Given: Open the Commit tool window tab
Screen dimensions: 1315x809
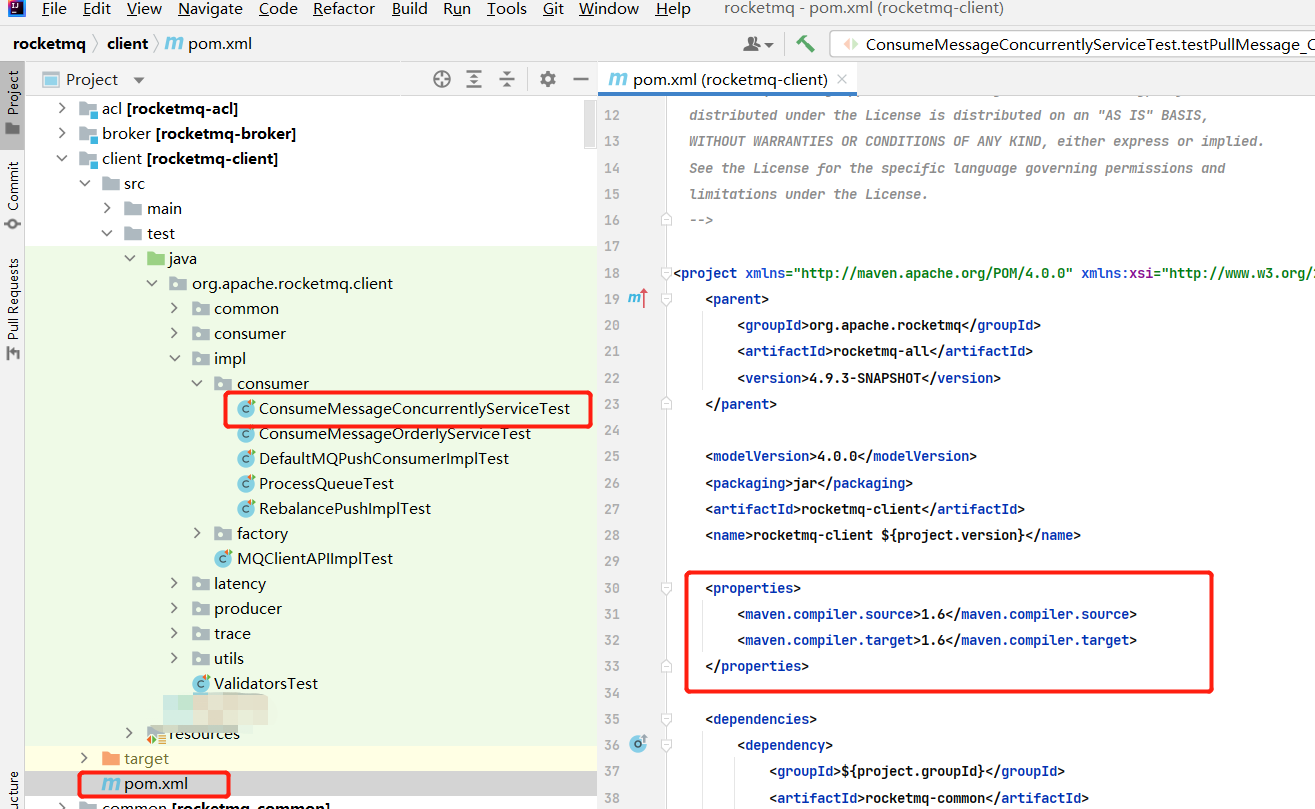Looking at the screenshot, I should tap(13, 196).
